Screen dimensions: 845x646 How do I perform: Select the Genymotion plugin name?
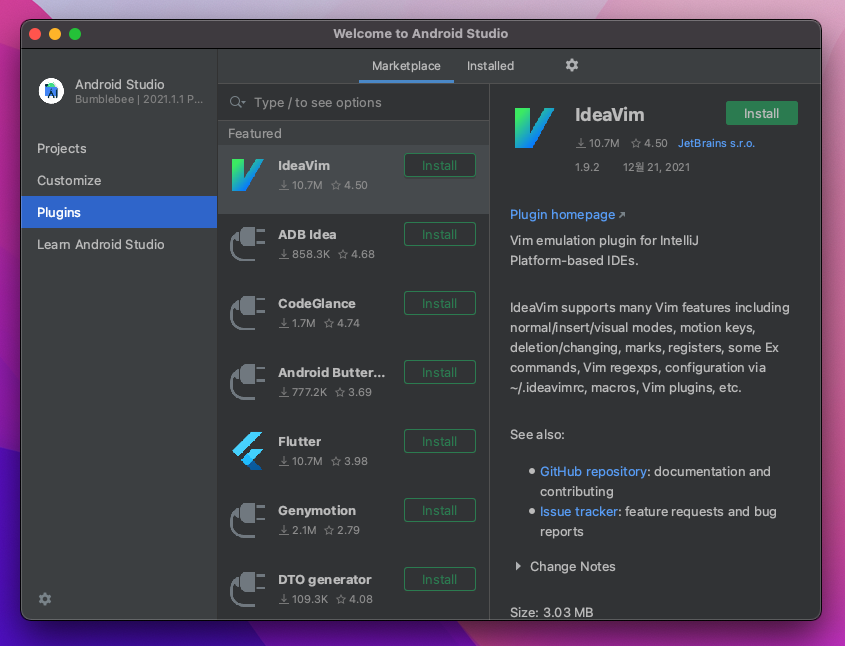pos(317,510)
